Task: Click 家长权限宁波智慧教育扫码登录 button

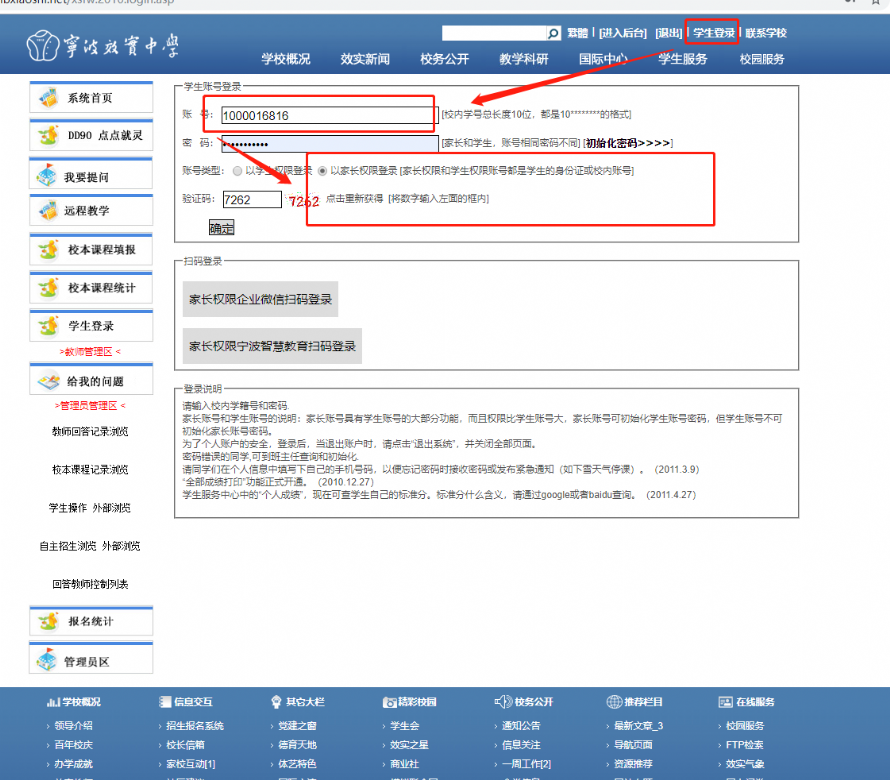Action: (272, 346)
